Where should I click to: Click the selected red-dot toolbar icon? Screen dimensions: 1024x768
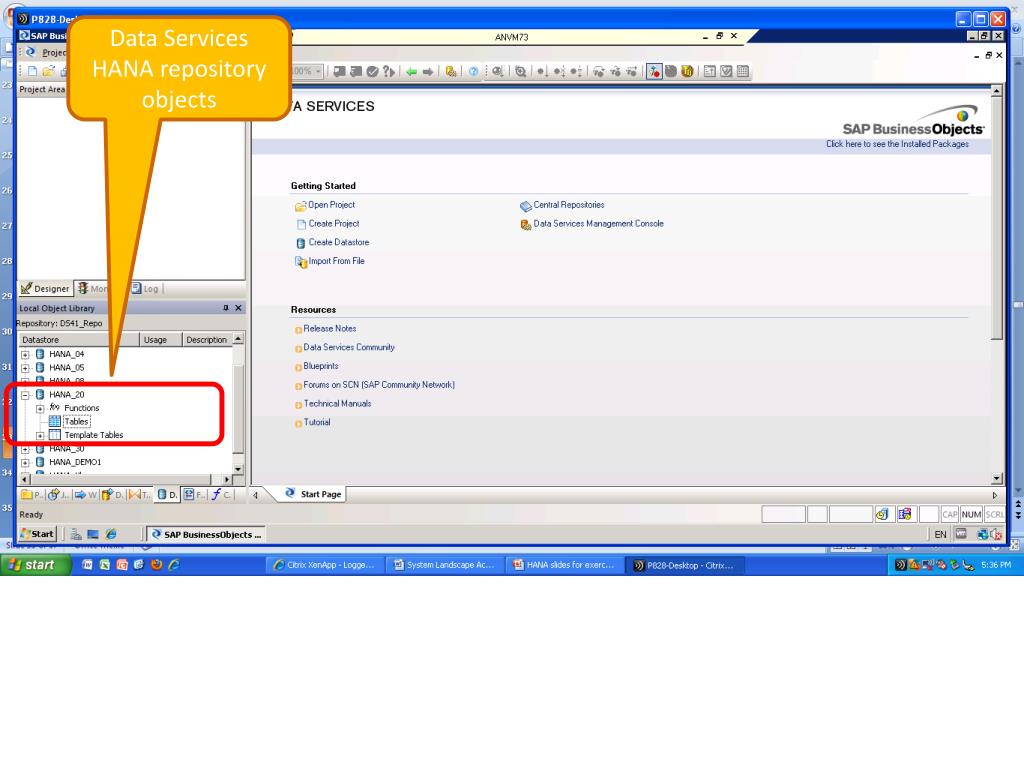coord(654,72)
